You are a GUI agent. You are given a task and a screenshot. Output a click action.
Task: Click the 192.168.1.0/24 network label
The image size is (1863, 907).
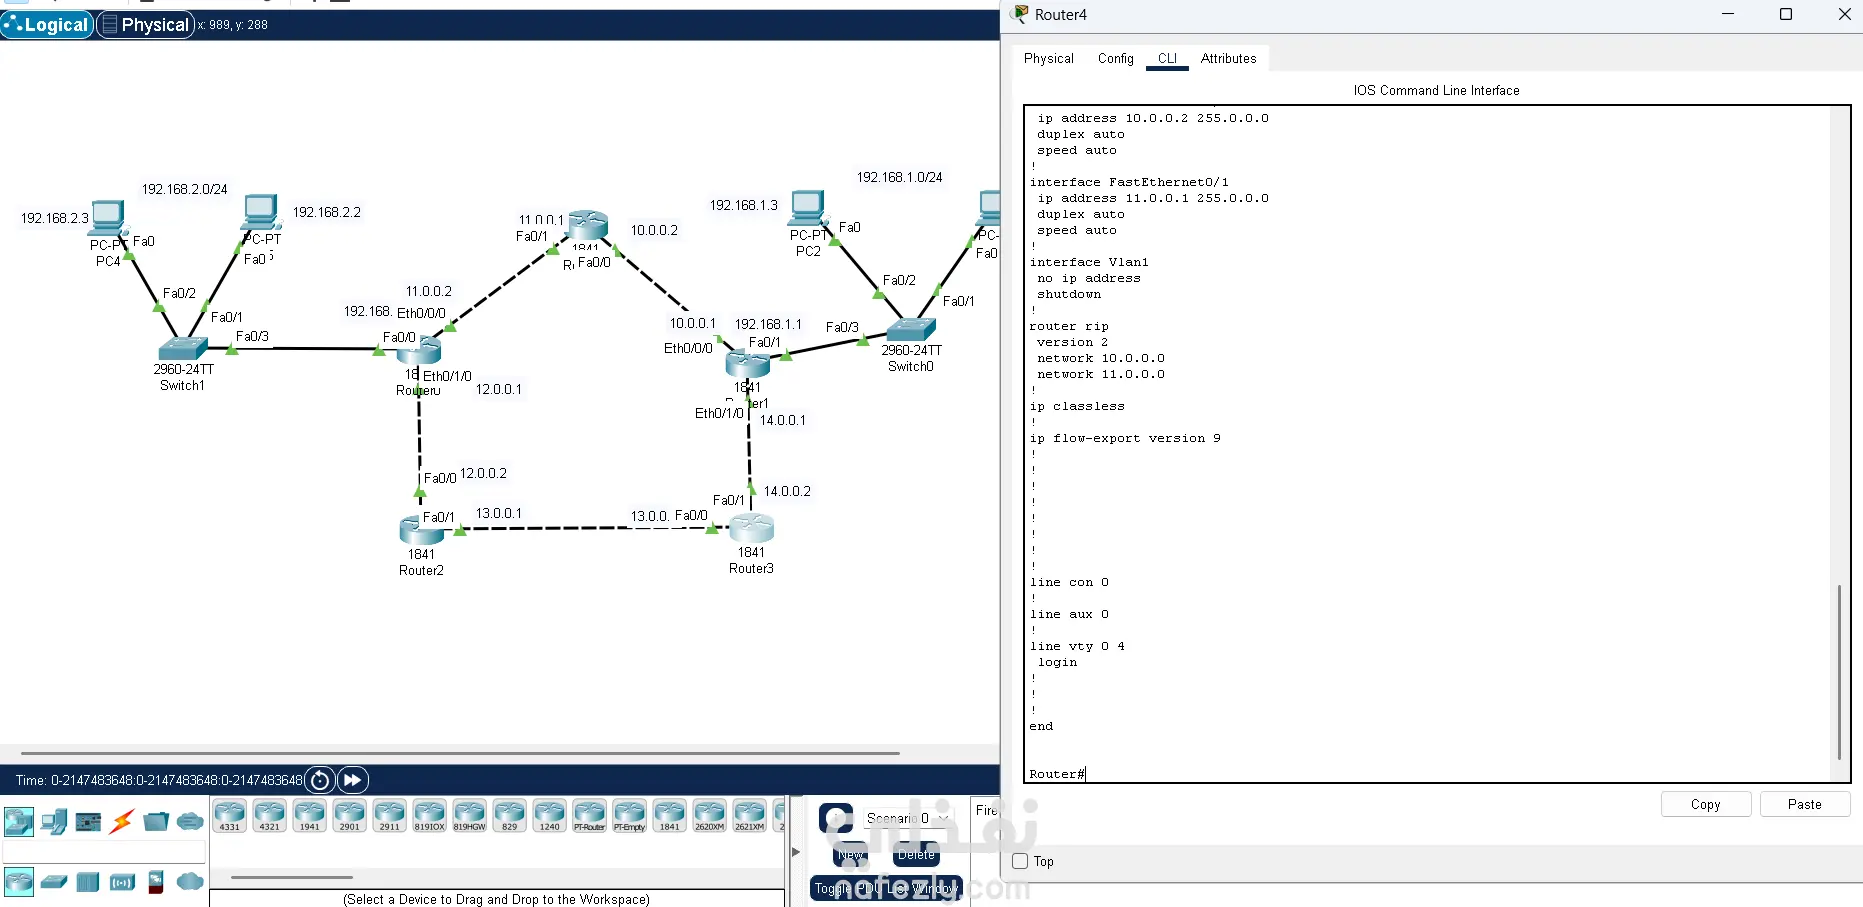tap(900, 177)
